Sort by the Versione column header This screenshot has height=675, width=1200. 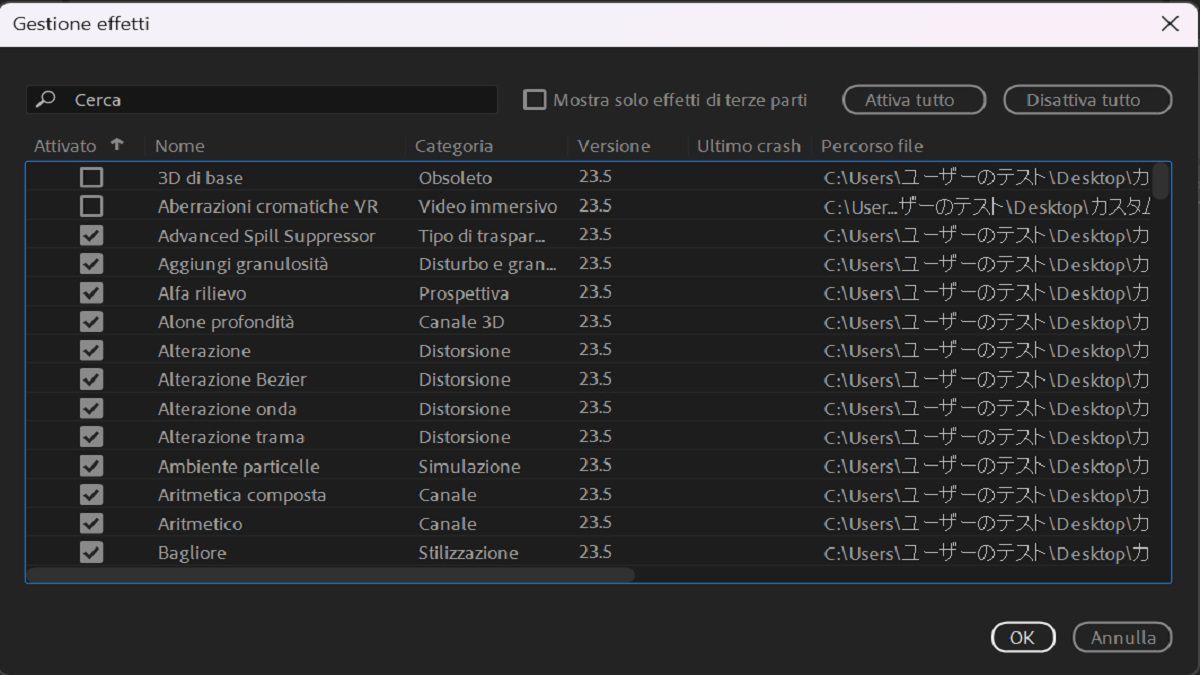coord(614,146)
